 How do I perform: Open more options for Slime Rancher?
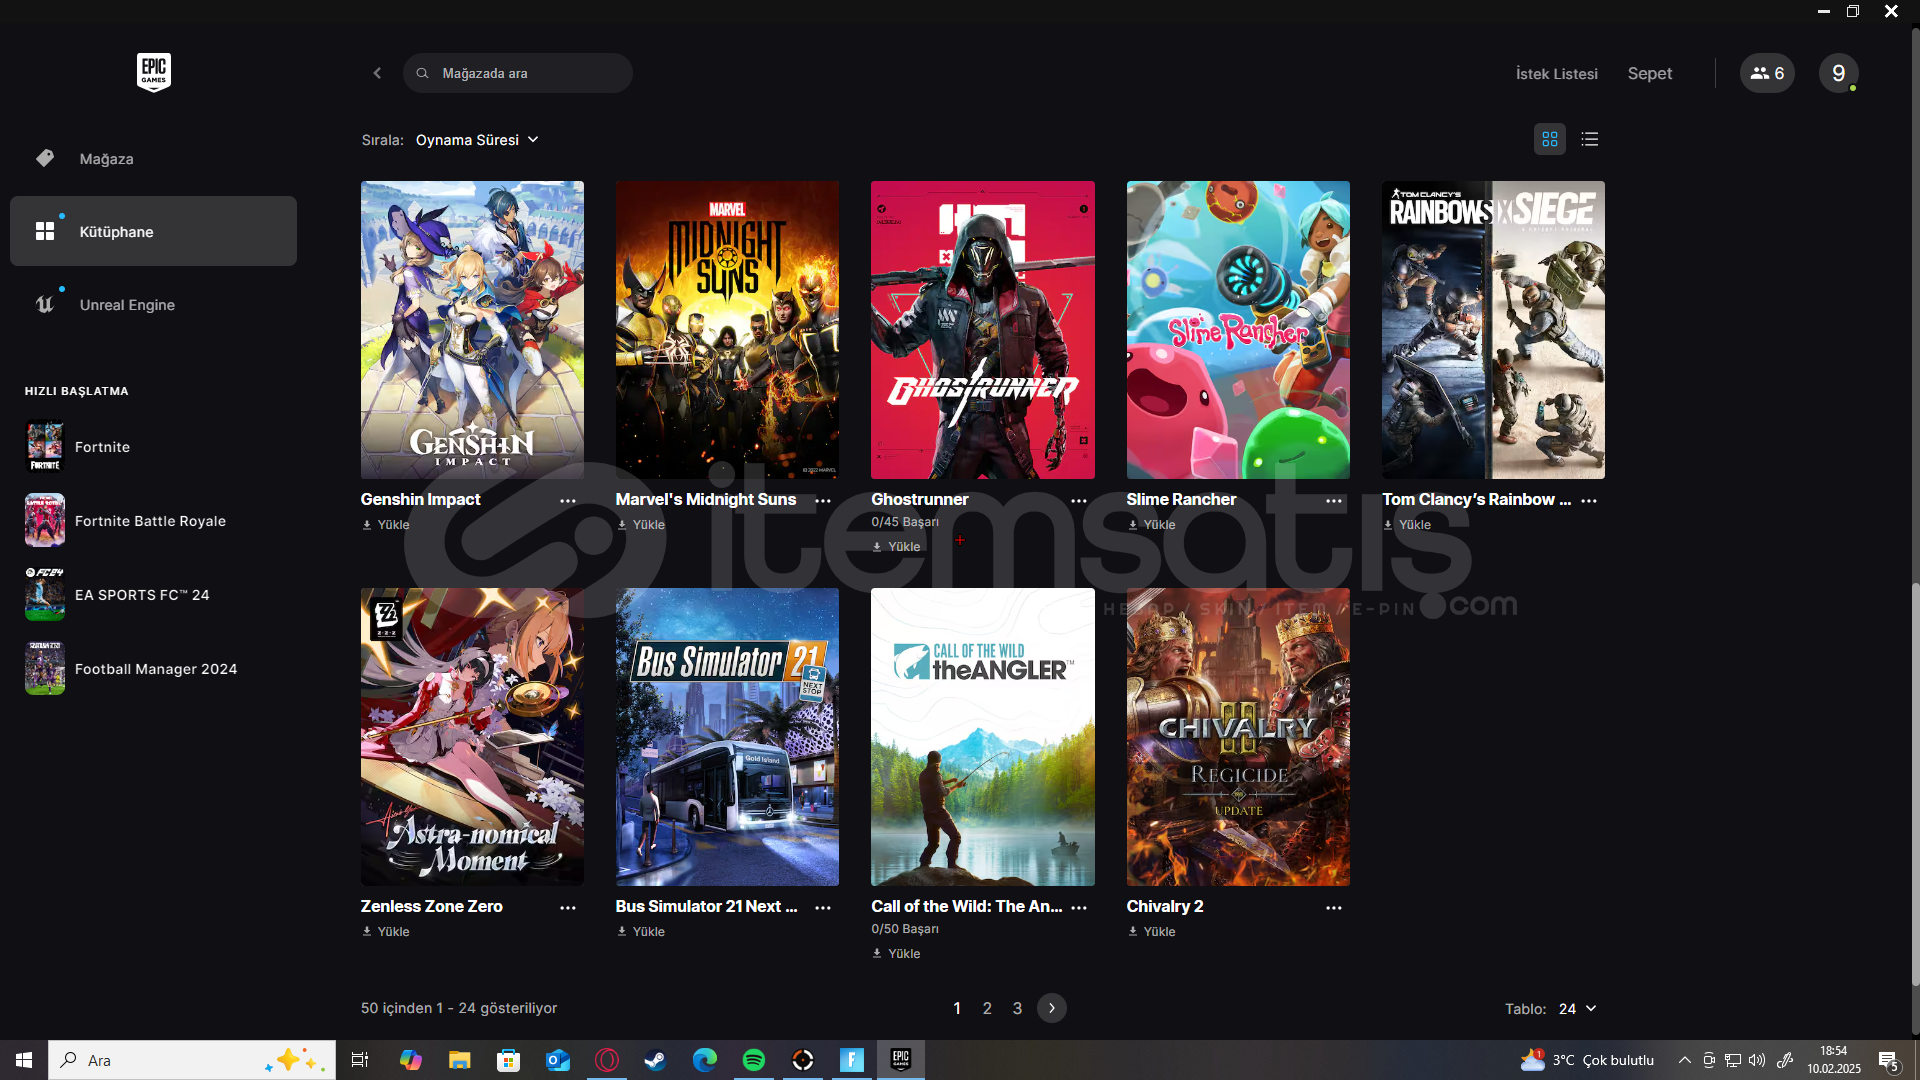(x=1334, y=500)
